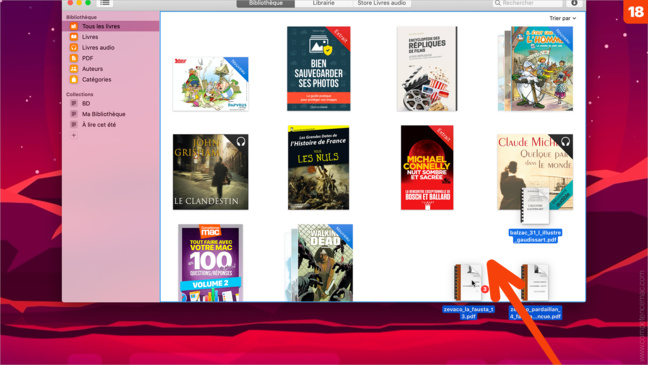The height and width of the screenshot is (365, 648).
Task: Toggle the list view toolbar icon
Action: coord(105,3)
